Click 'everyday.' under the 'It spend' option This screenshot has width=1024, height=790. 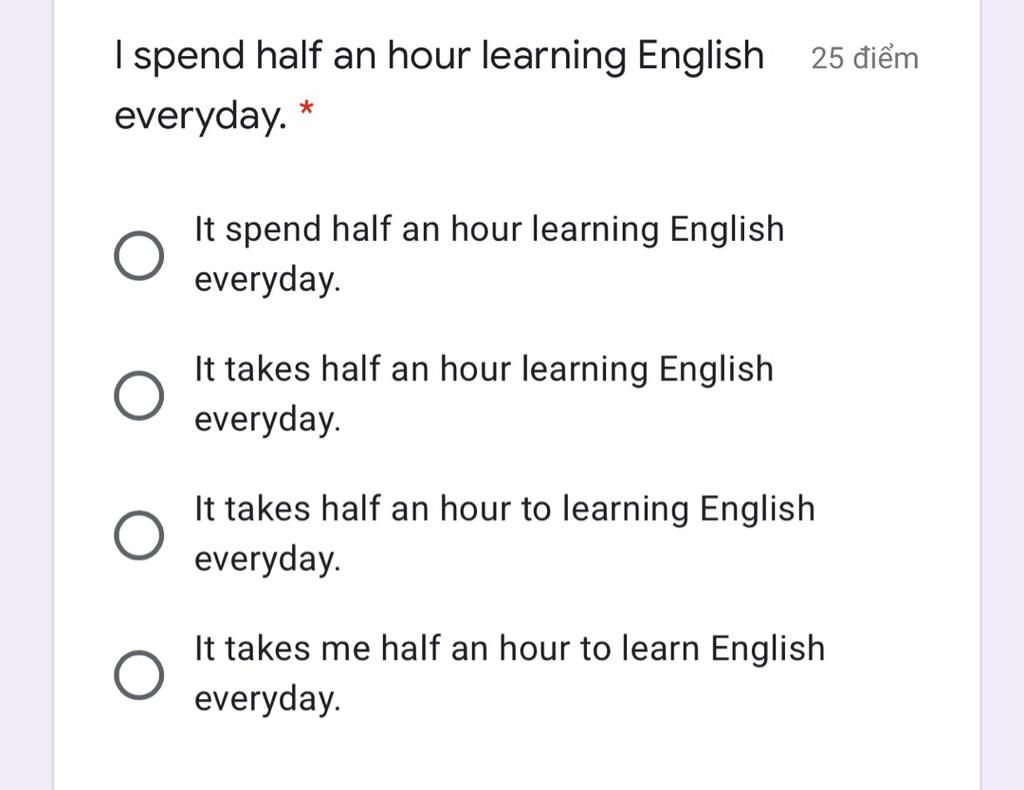click(267, 281)
